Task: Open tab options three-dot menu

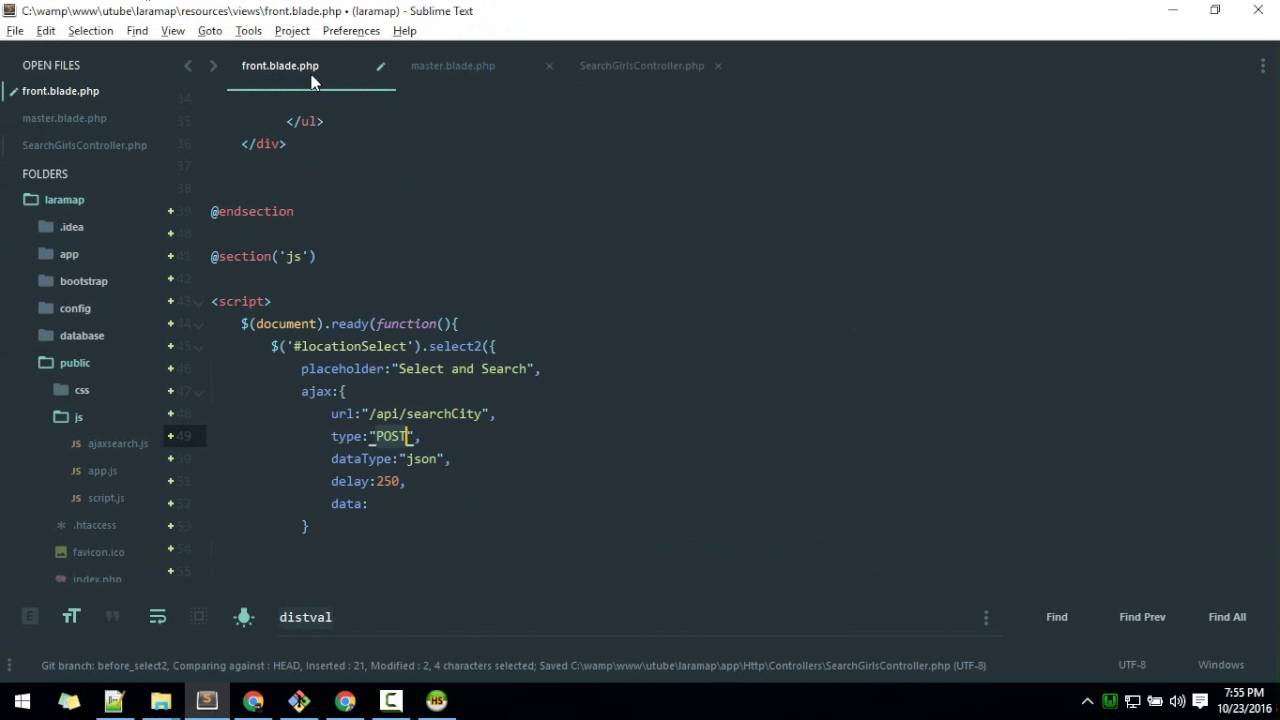Action: (x=1262, y=66)
